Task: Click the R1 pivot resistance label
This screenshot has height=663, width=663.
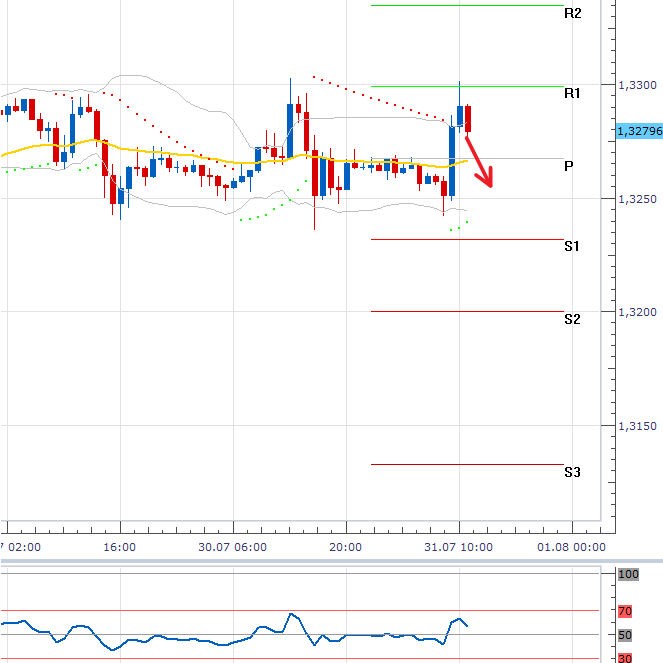Action: [x=572, y=93]
